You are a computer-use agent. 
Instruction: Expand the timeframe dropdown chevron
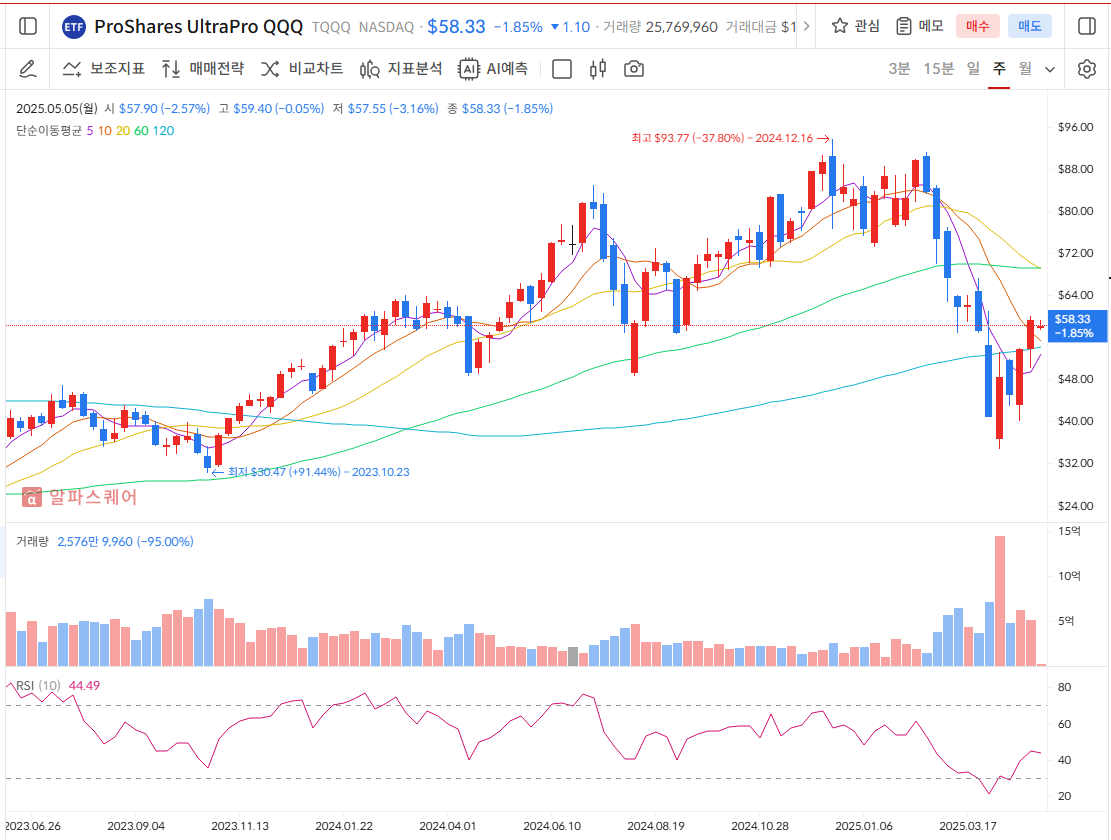click(1050, 69)
